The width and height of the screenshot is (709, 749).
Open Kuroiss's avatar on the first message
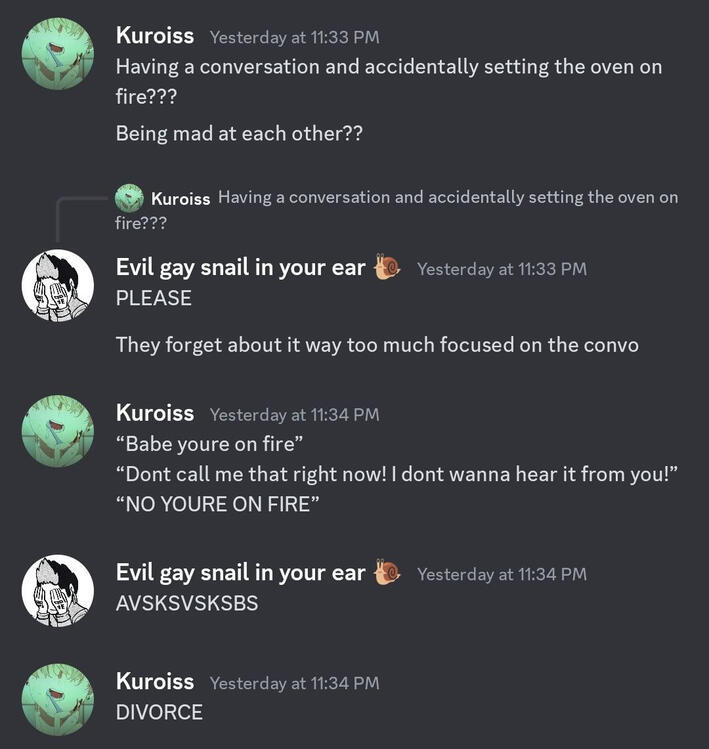[x=58, y=54]
